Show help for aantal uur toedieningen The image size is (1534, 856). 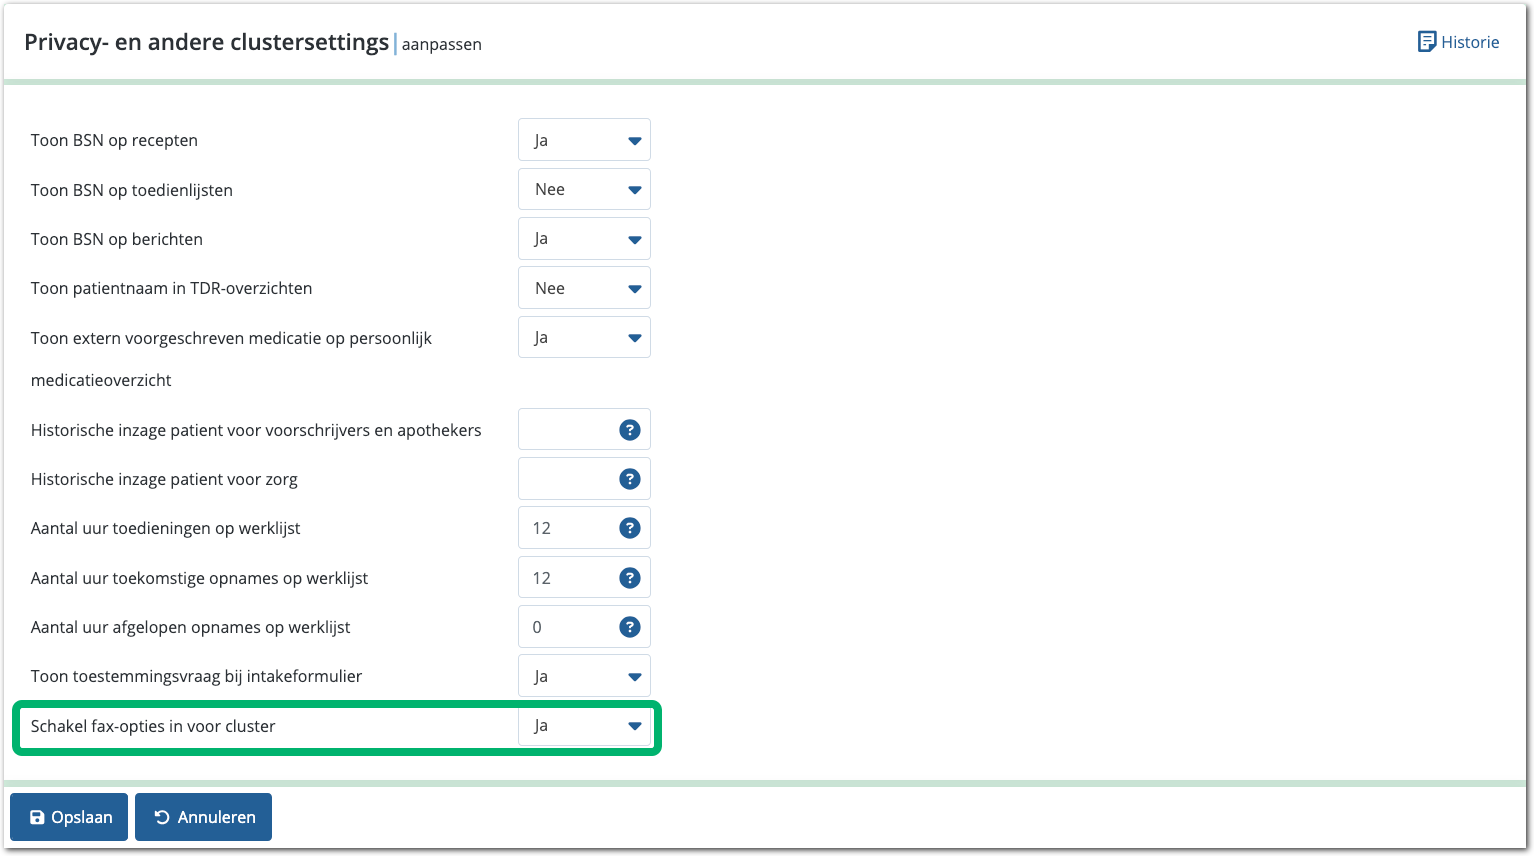point(629,528)
